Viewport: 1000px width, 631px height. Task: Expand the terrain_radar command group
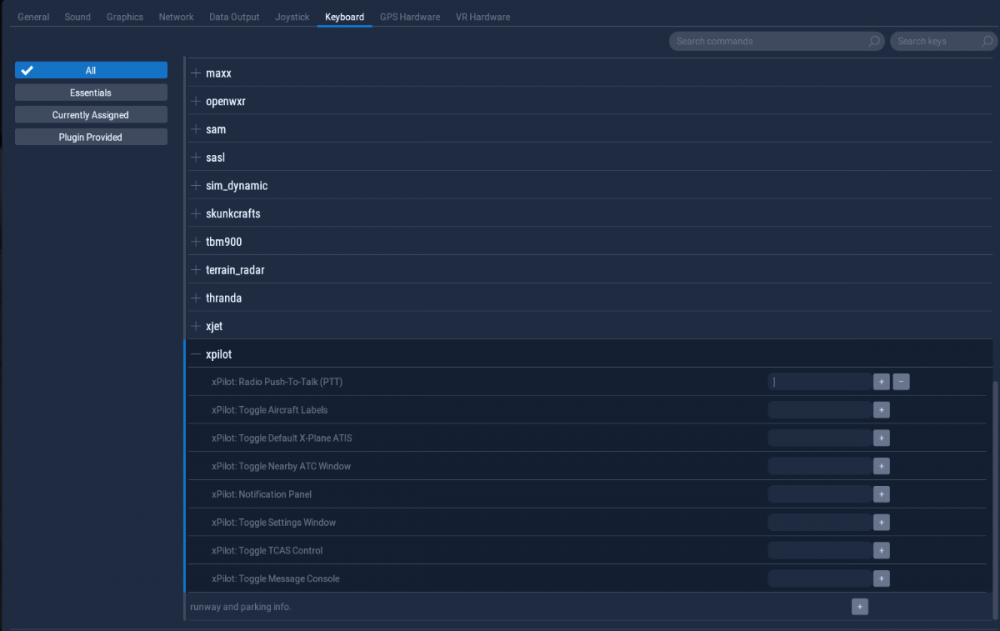coord(196,270)
